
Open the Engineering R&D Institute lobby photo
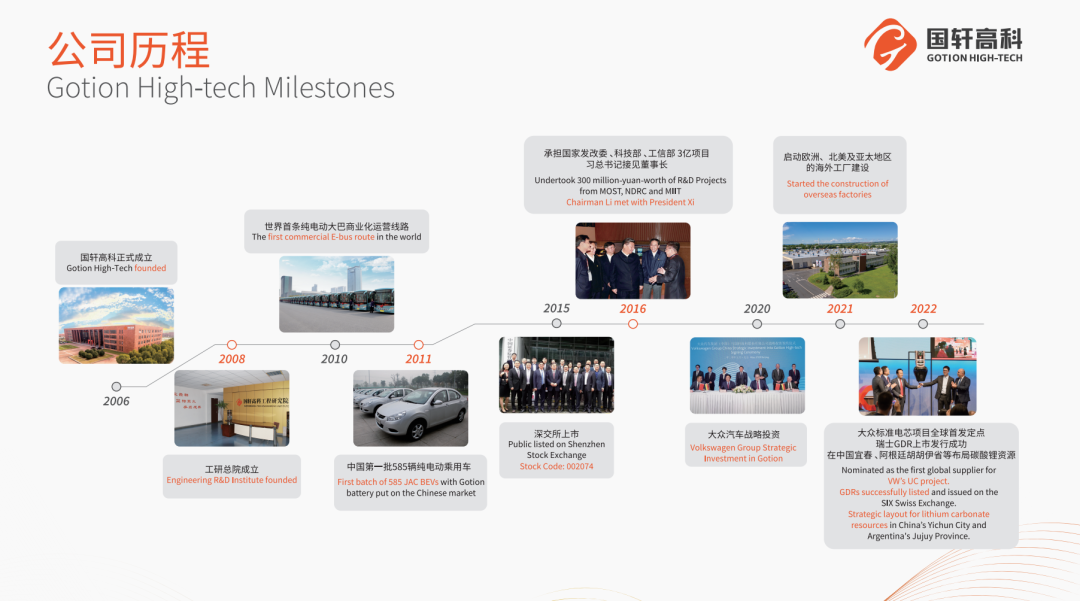coord(232,408)
